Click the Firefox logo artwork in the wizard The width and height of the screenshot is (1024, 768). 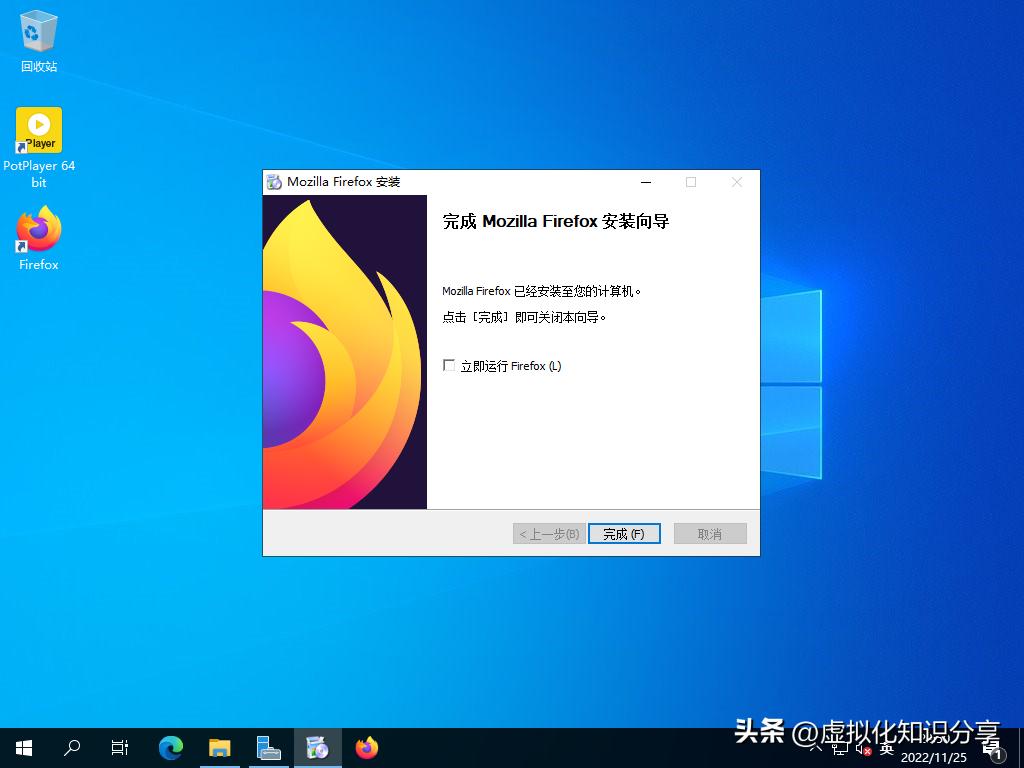click(344, 352)
